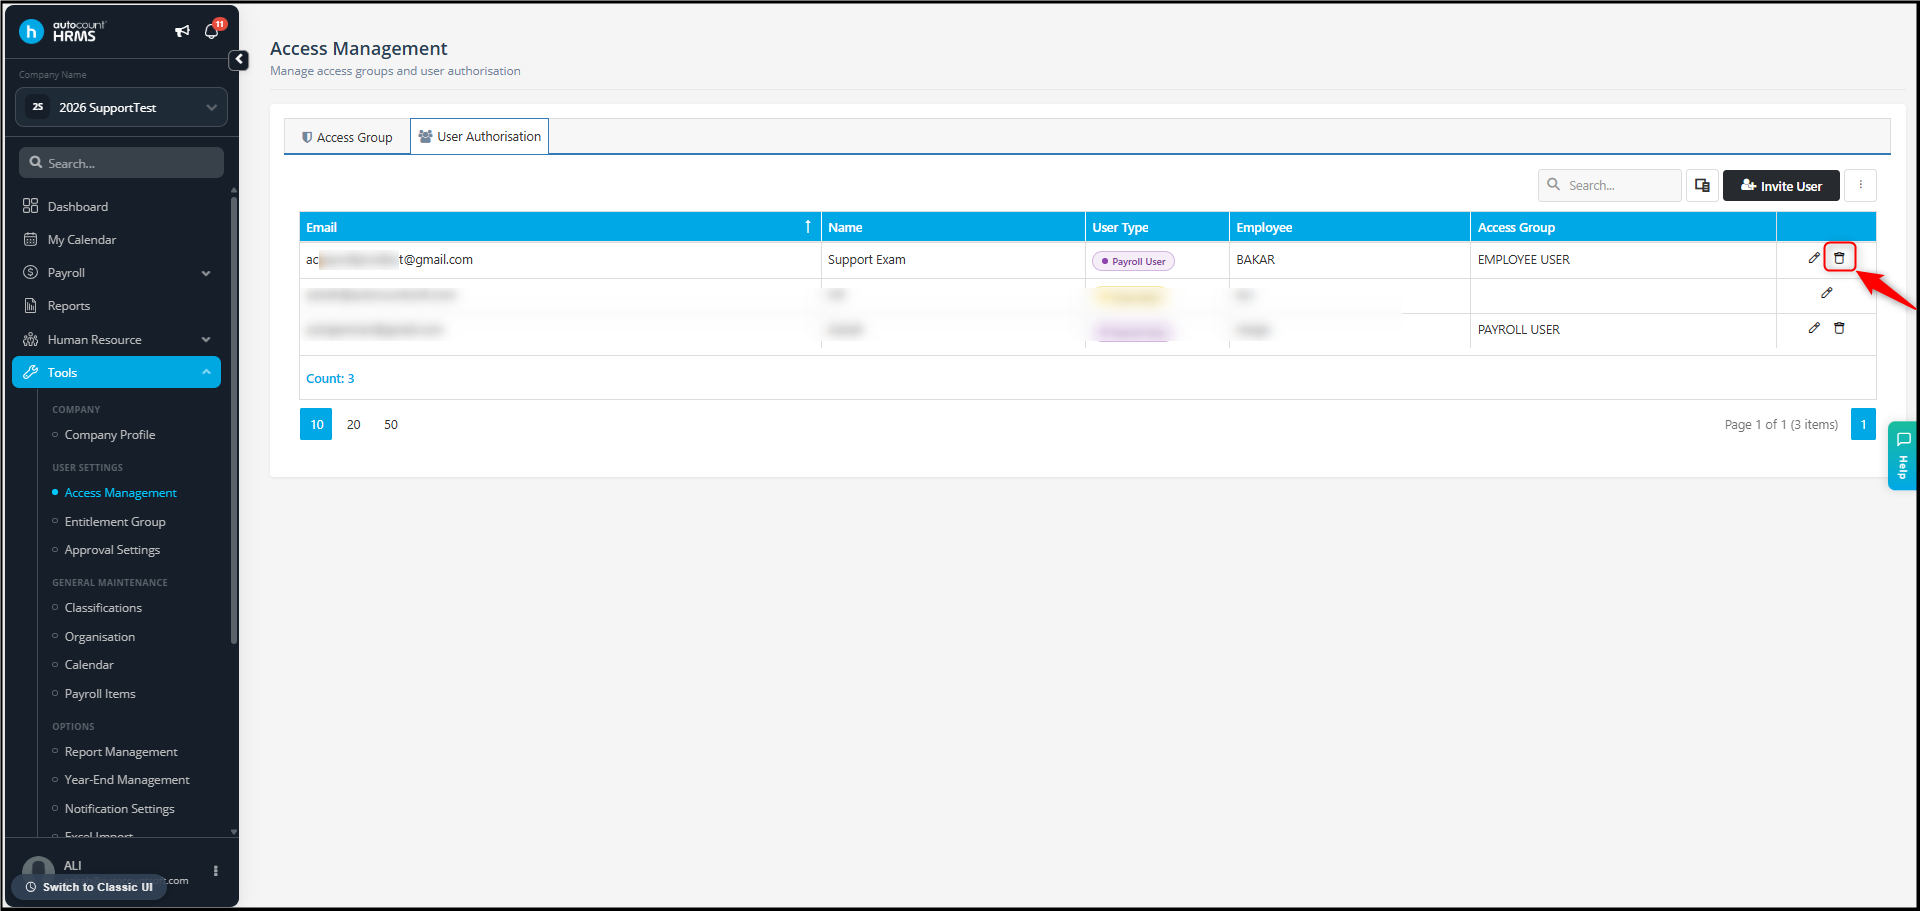
Task: Set page size to 50
Action: point(390,424)
